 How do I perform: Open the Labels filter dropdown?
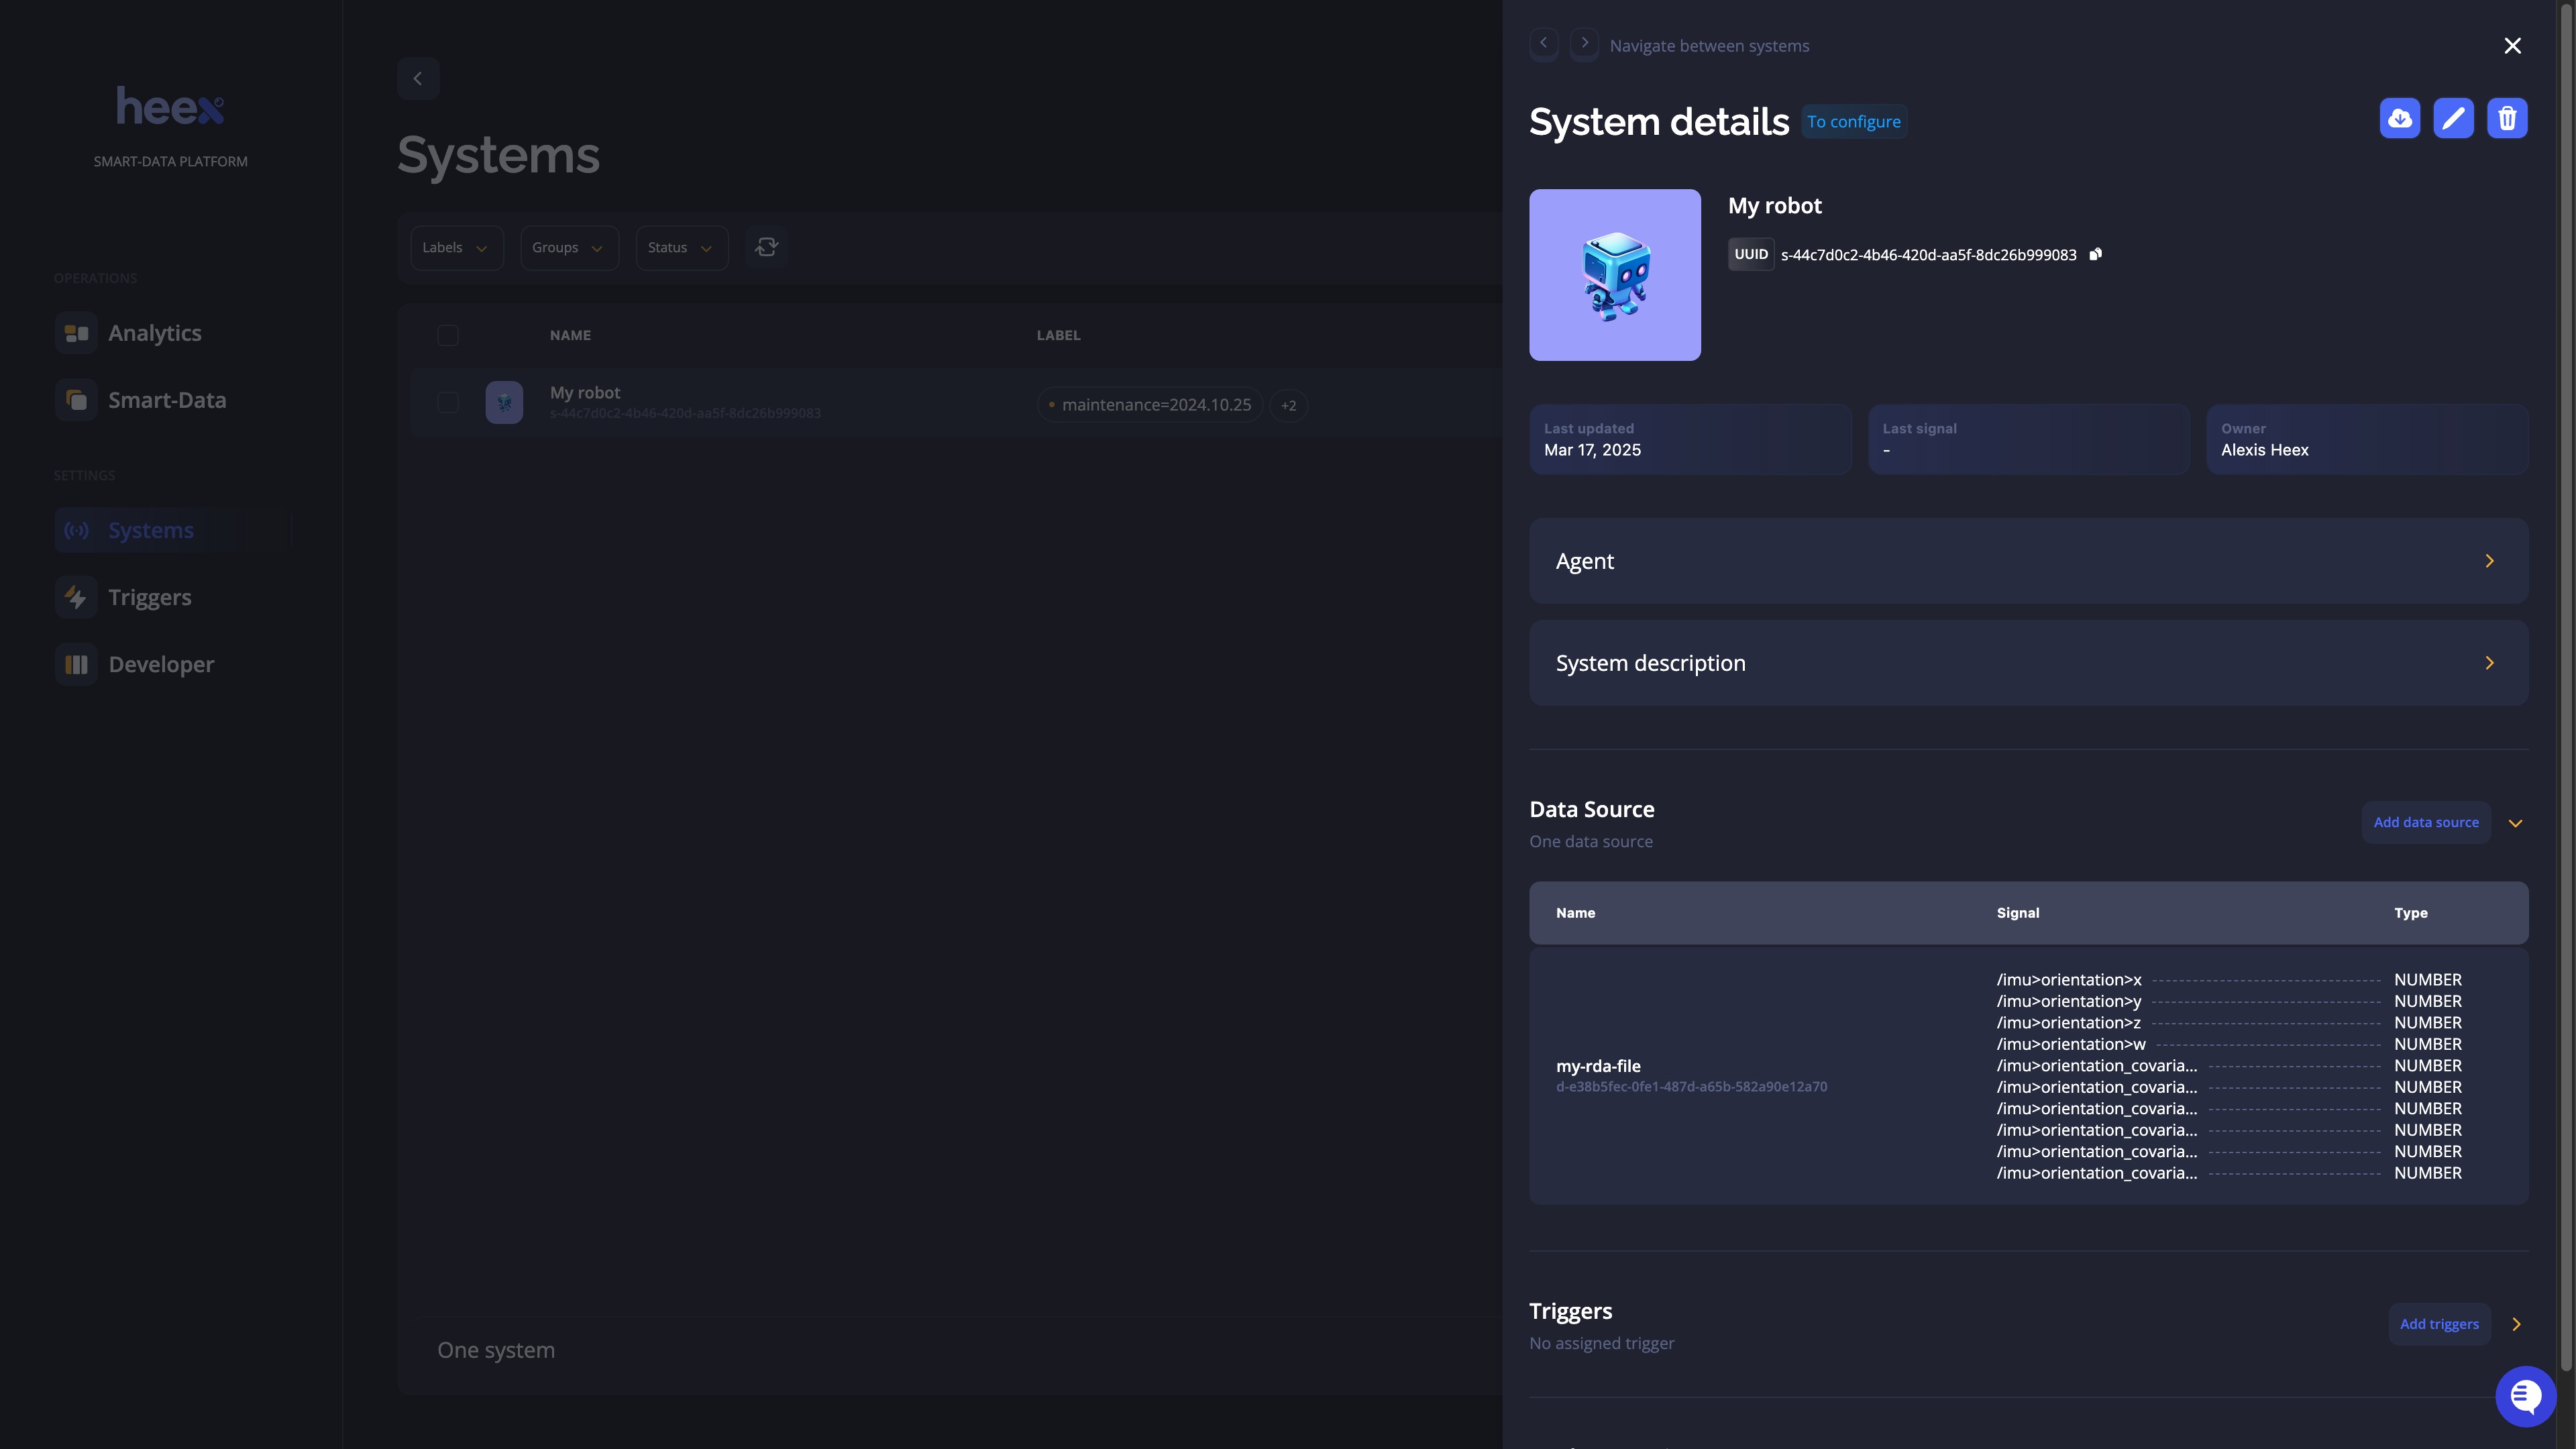pyautogui.click(x=456, y=248)
